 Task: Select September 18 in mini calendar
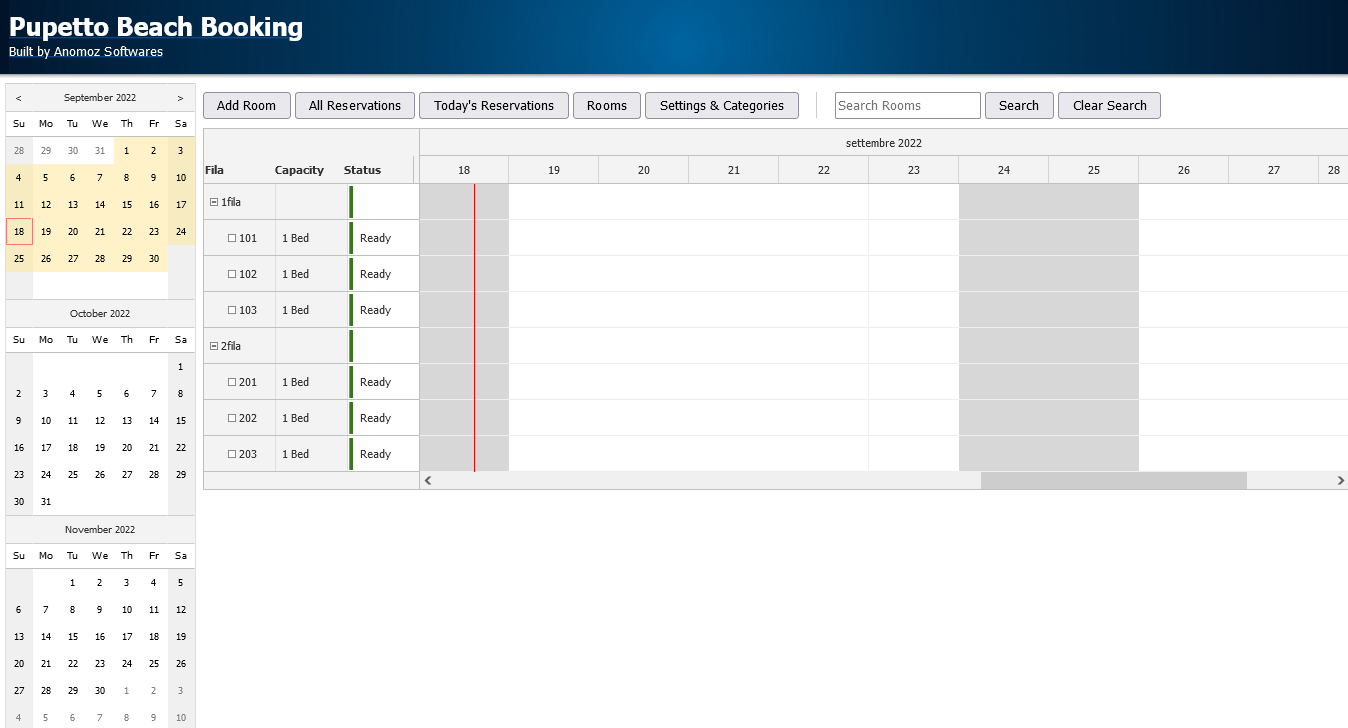click(19, 231)
